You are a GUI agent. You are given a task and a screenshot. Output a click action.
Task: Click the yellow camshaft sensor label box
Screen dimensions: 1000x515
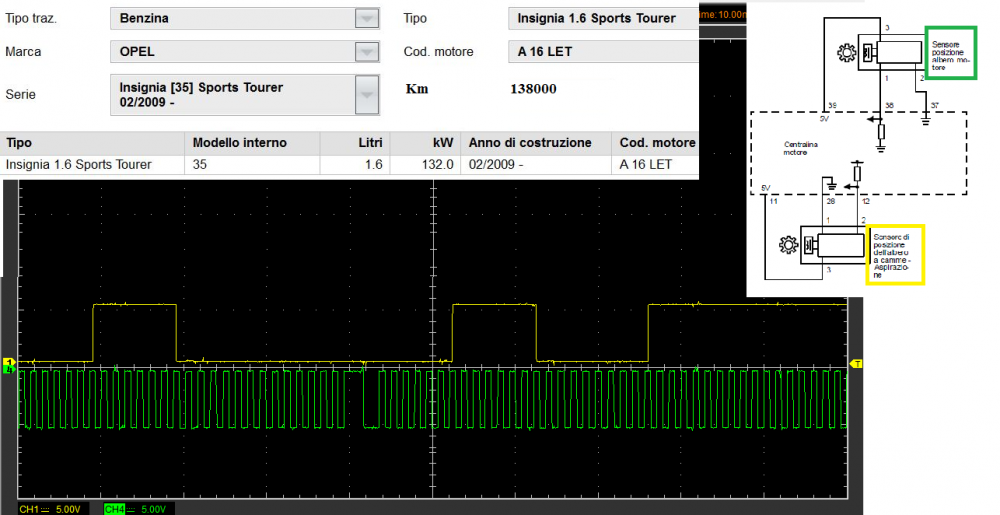894,253
